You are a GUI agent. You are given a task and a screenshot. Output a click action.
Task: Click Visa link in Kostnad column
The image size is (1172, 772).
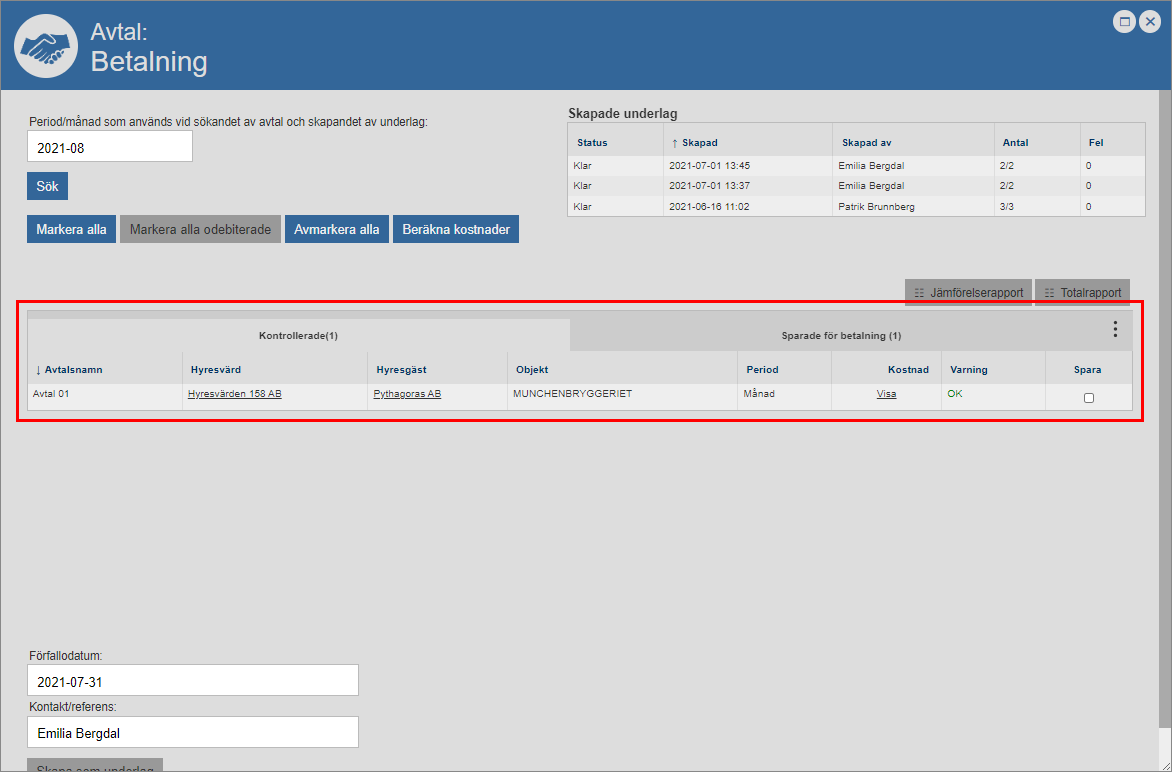(x=886, y=394)
